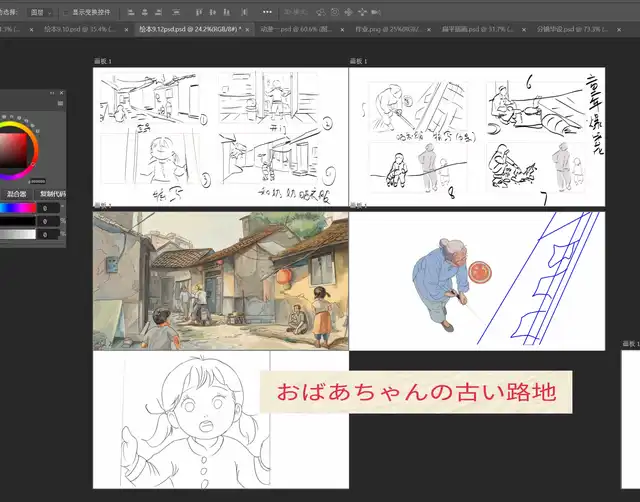
Task: Click the align left edges icon
Action: [132, 13]
